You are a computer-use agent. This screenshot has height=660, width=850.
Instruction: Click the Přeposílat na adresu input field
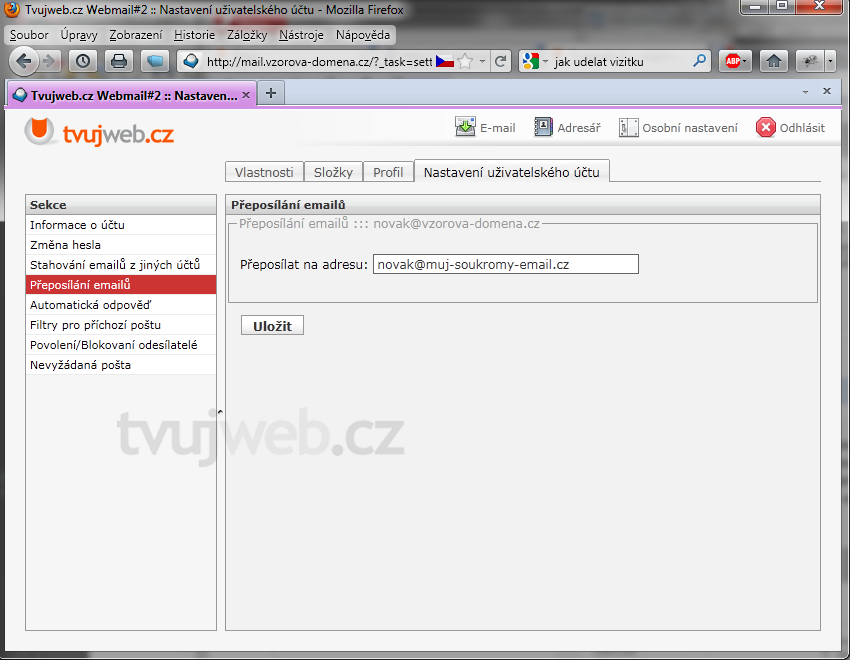coord(505,264)
